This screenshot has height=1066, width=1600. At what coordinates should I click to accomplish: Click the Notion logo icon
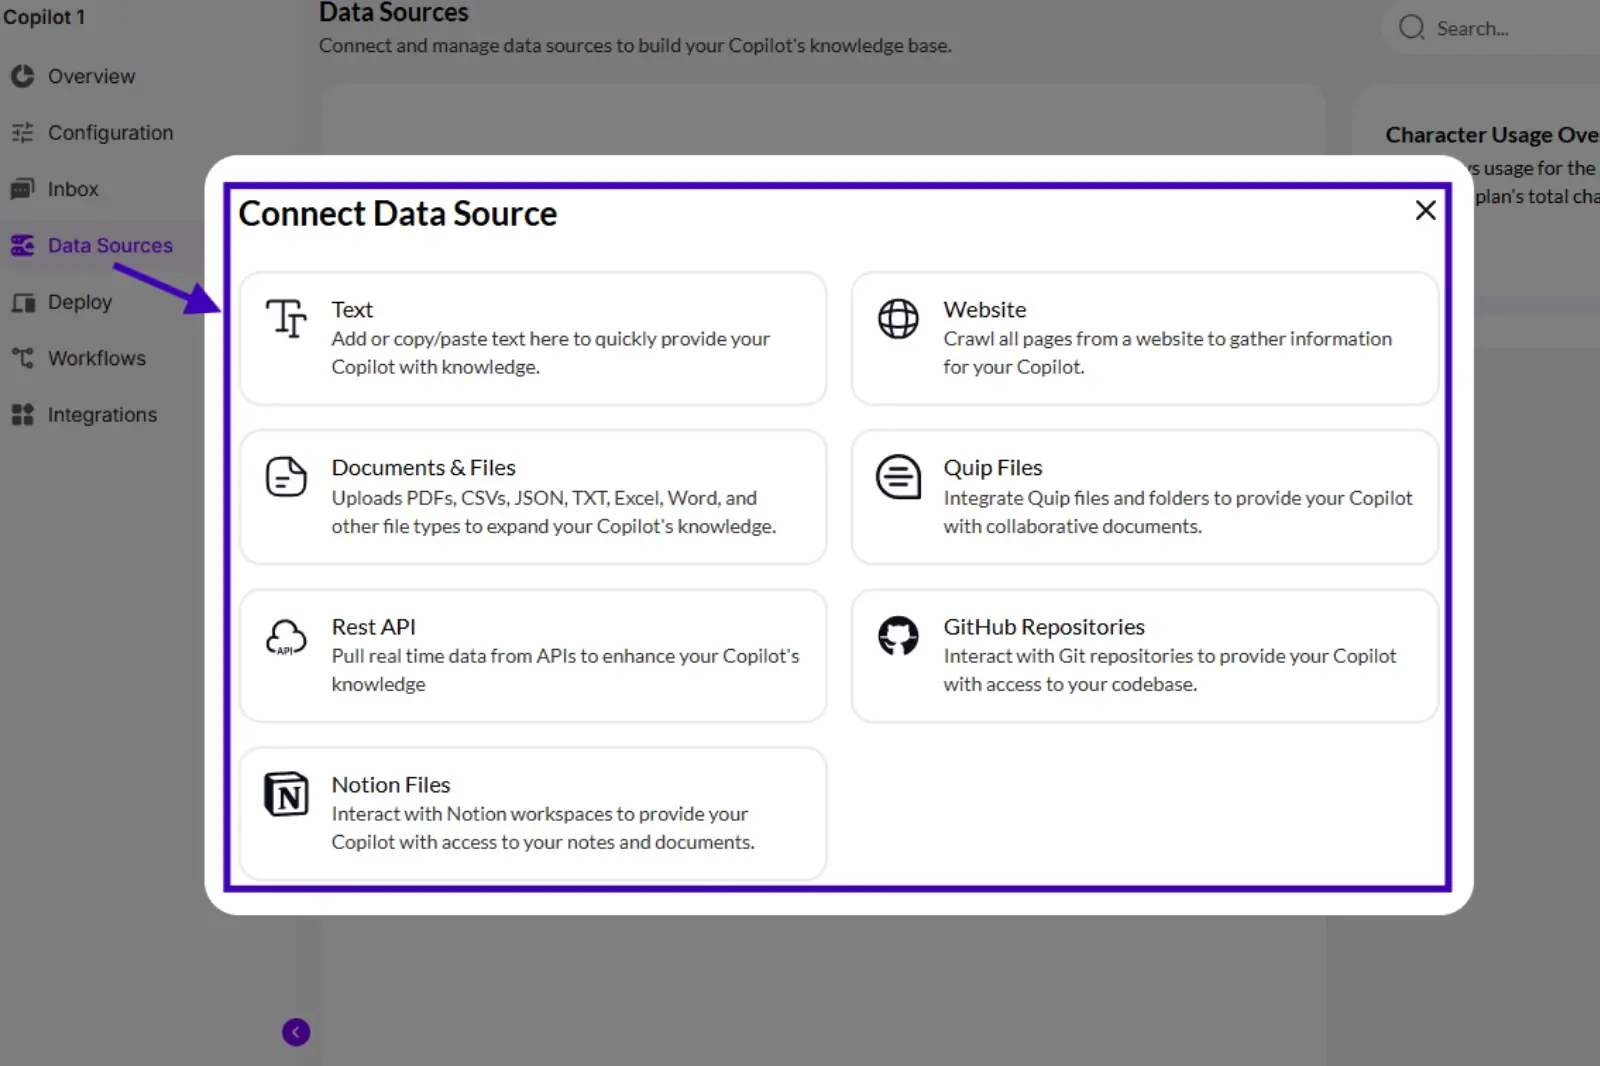tap(286, 794)
